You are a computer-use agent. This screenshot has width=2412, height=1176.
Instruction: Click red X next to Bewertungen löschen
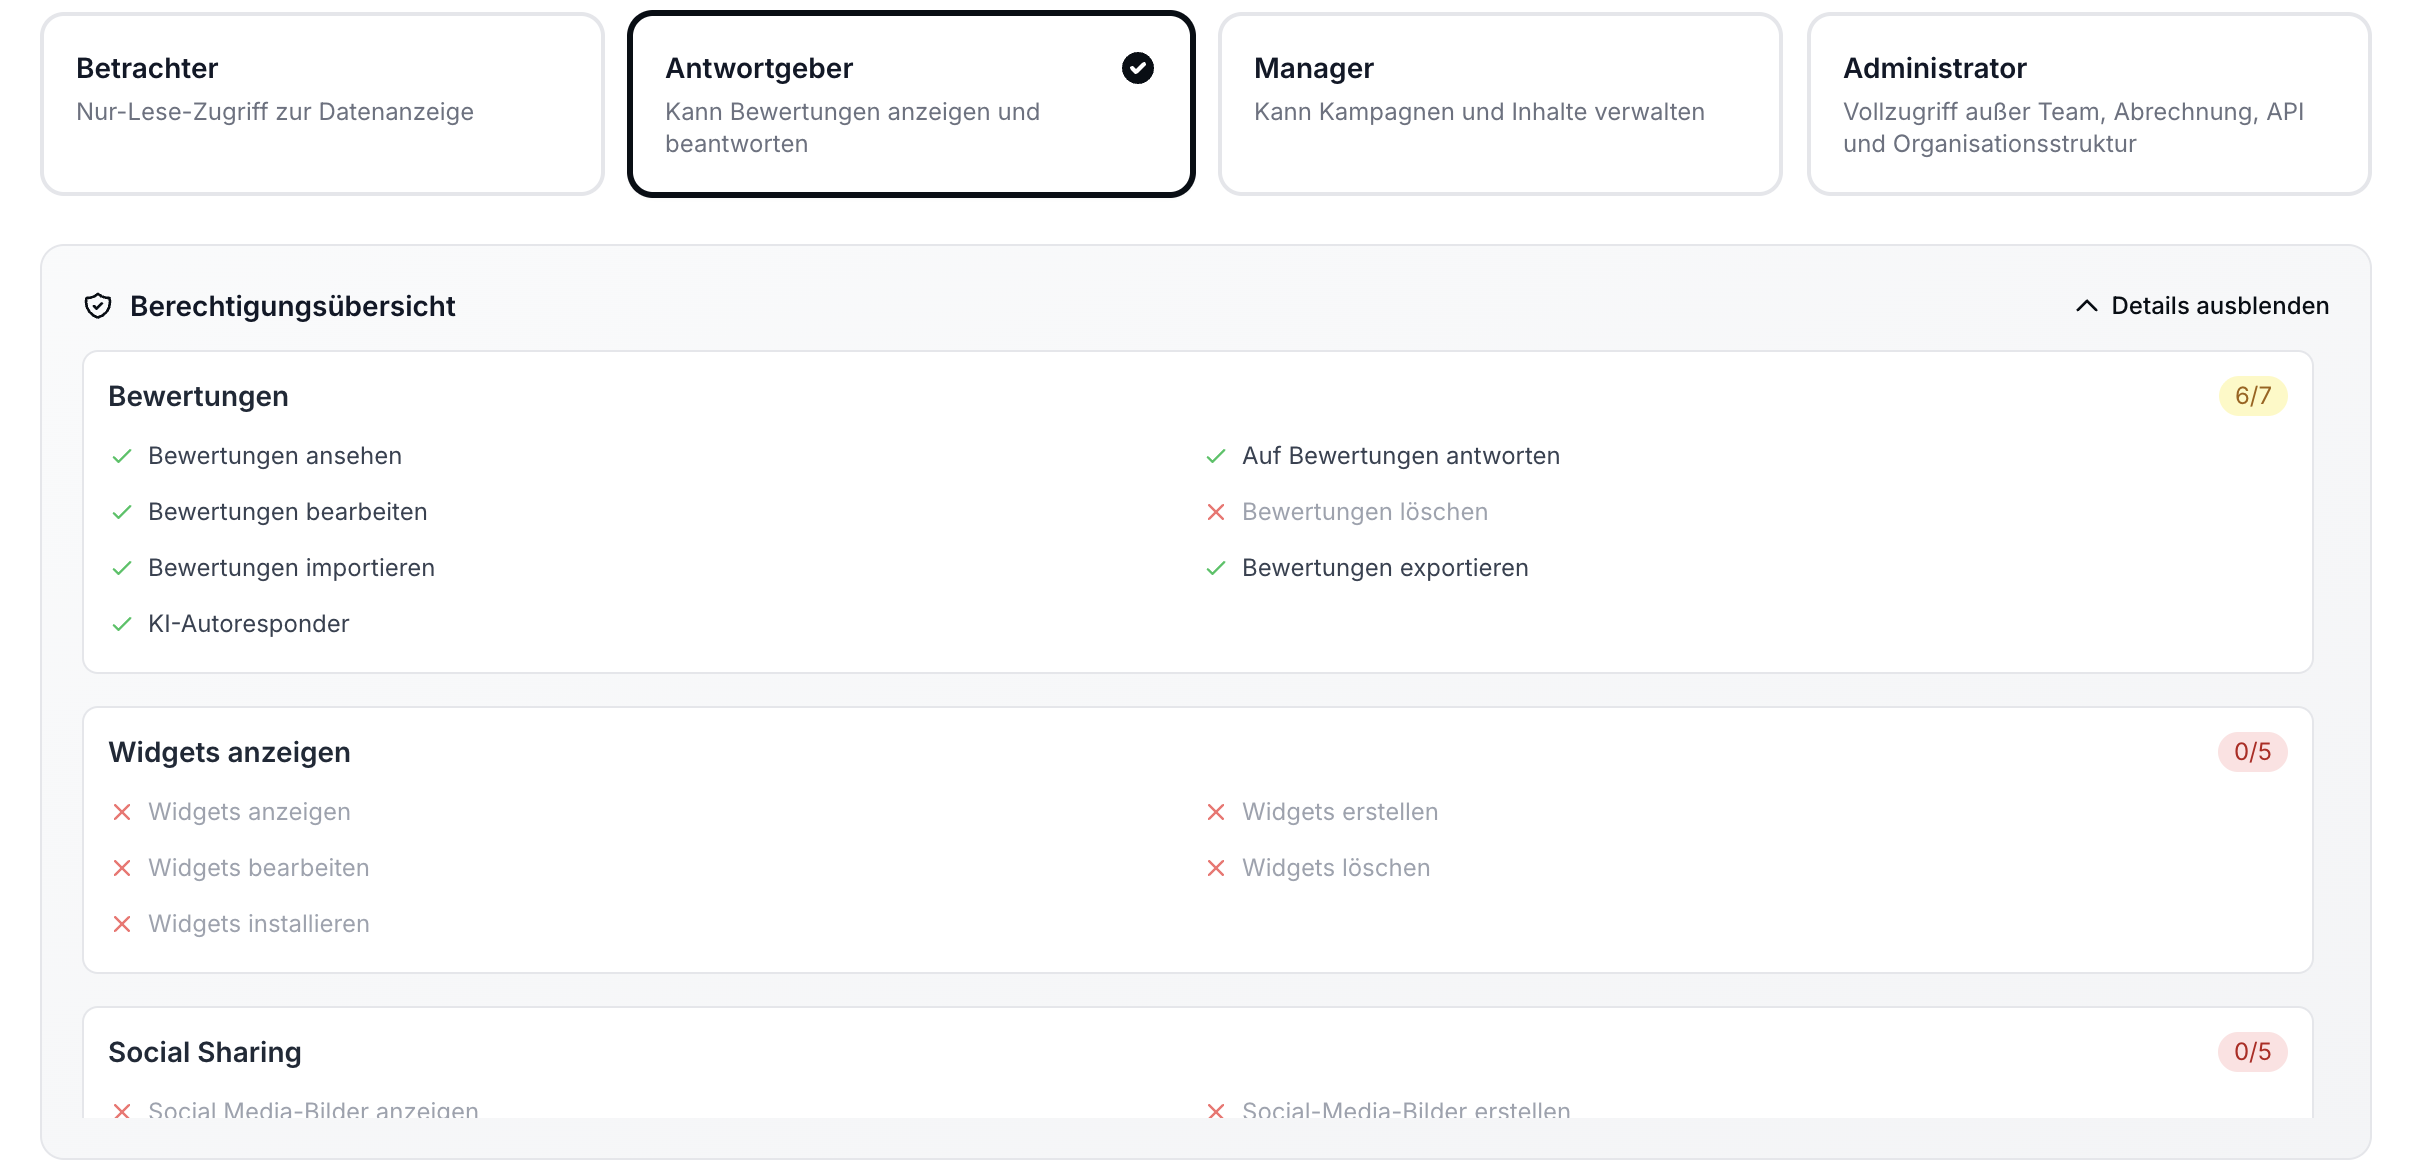pos(1216,512)
